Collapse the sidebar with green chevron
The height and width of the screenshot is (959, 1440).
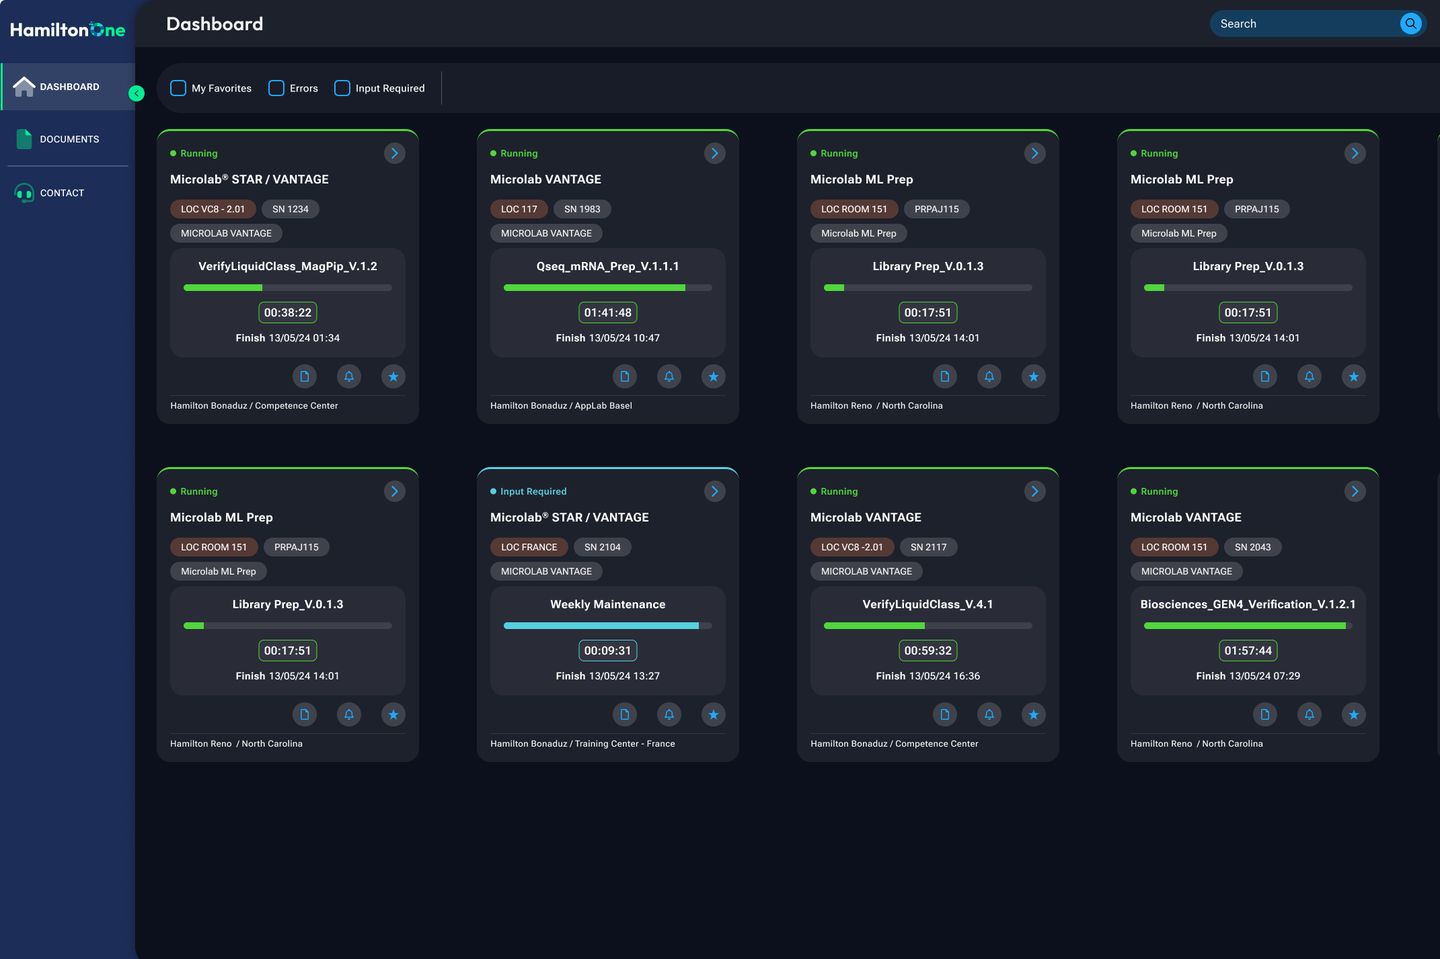tap(137, 93)
